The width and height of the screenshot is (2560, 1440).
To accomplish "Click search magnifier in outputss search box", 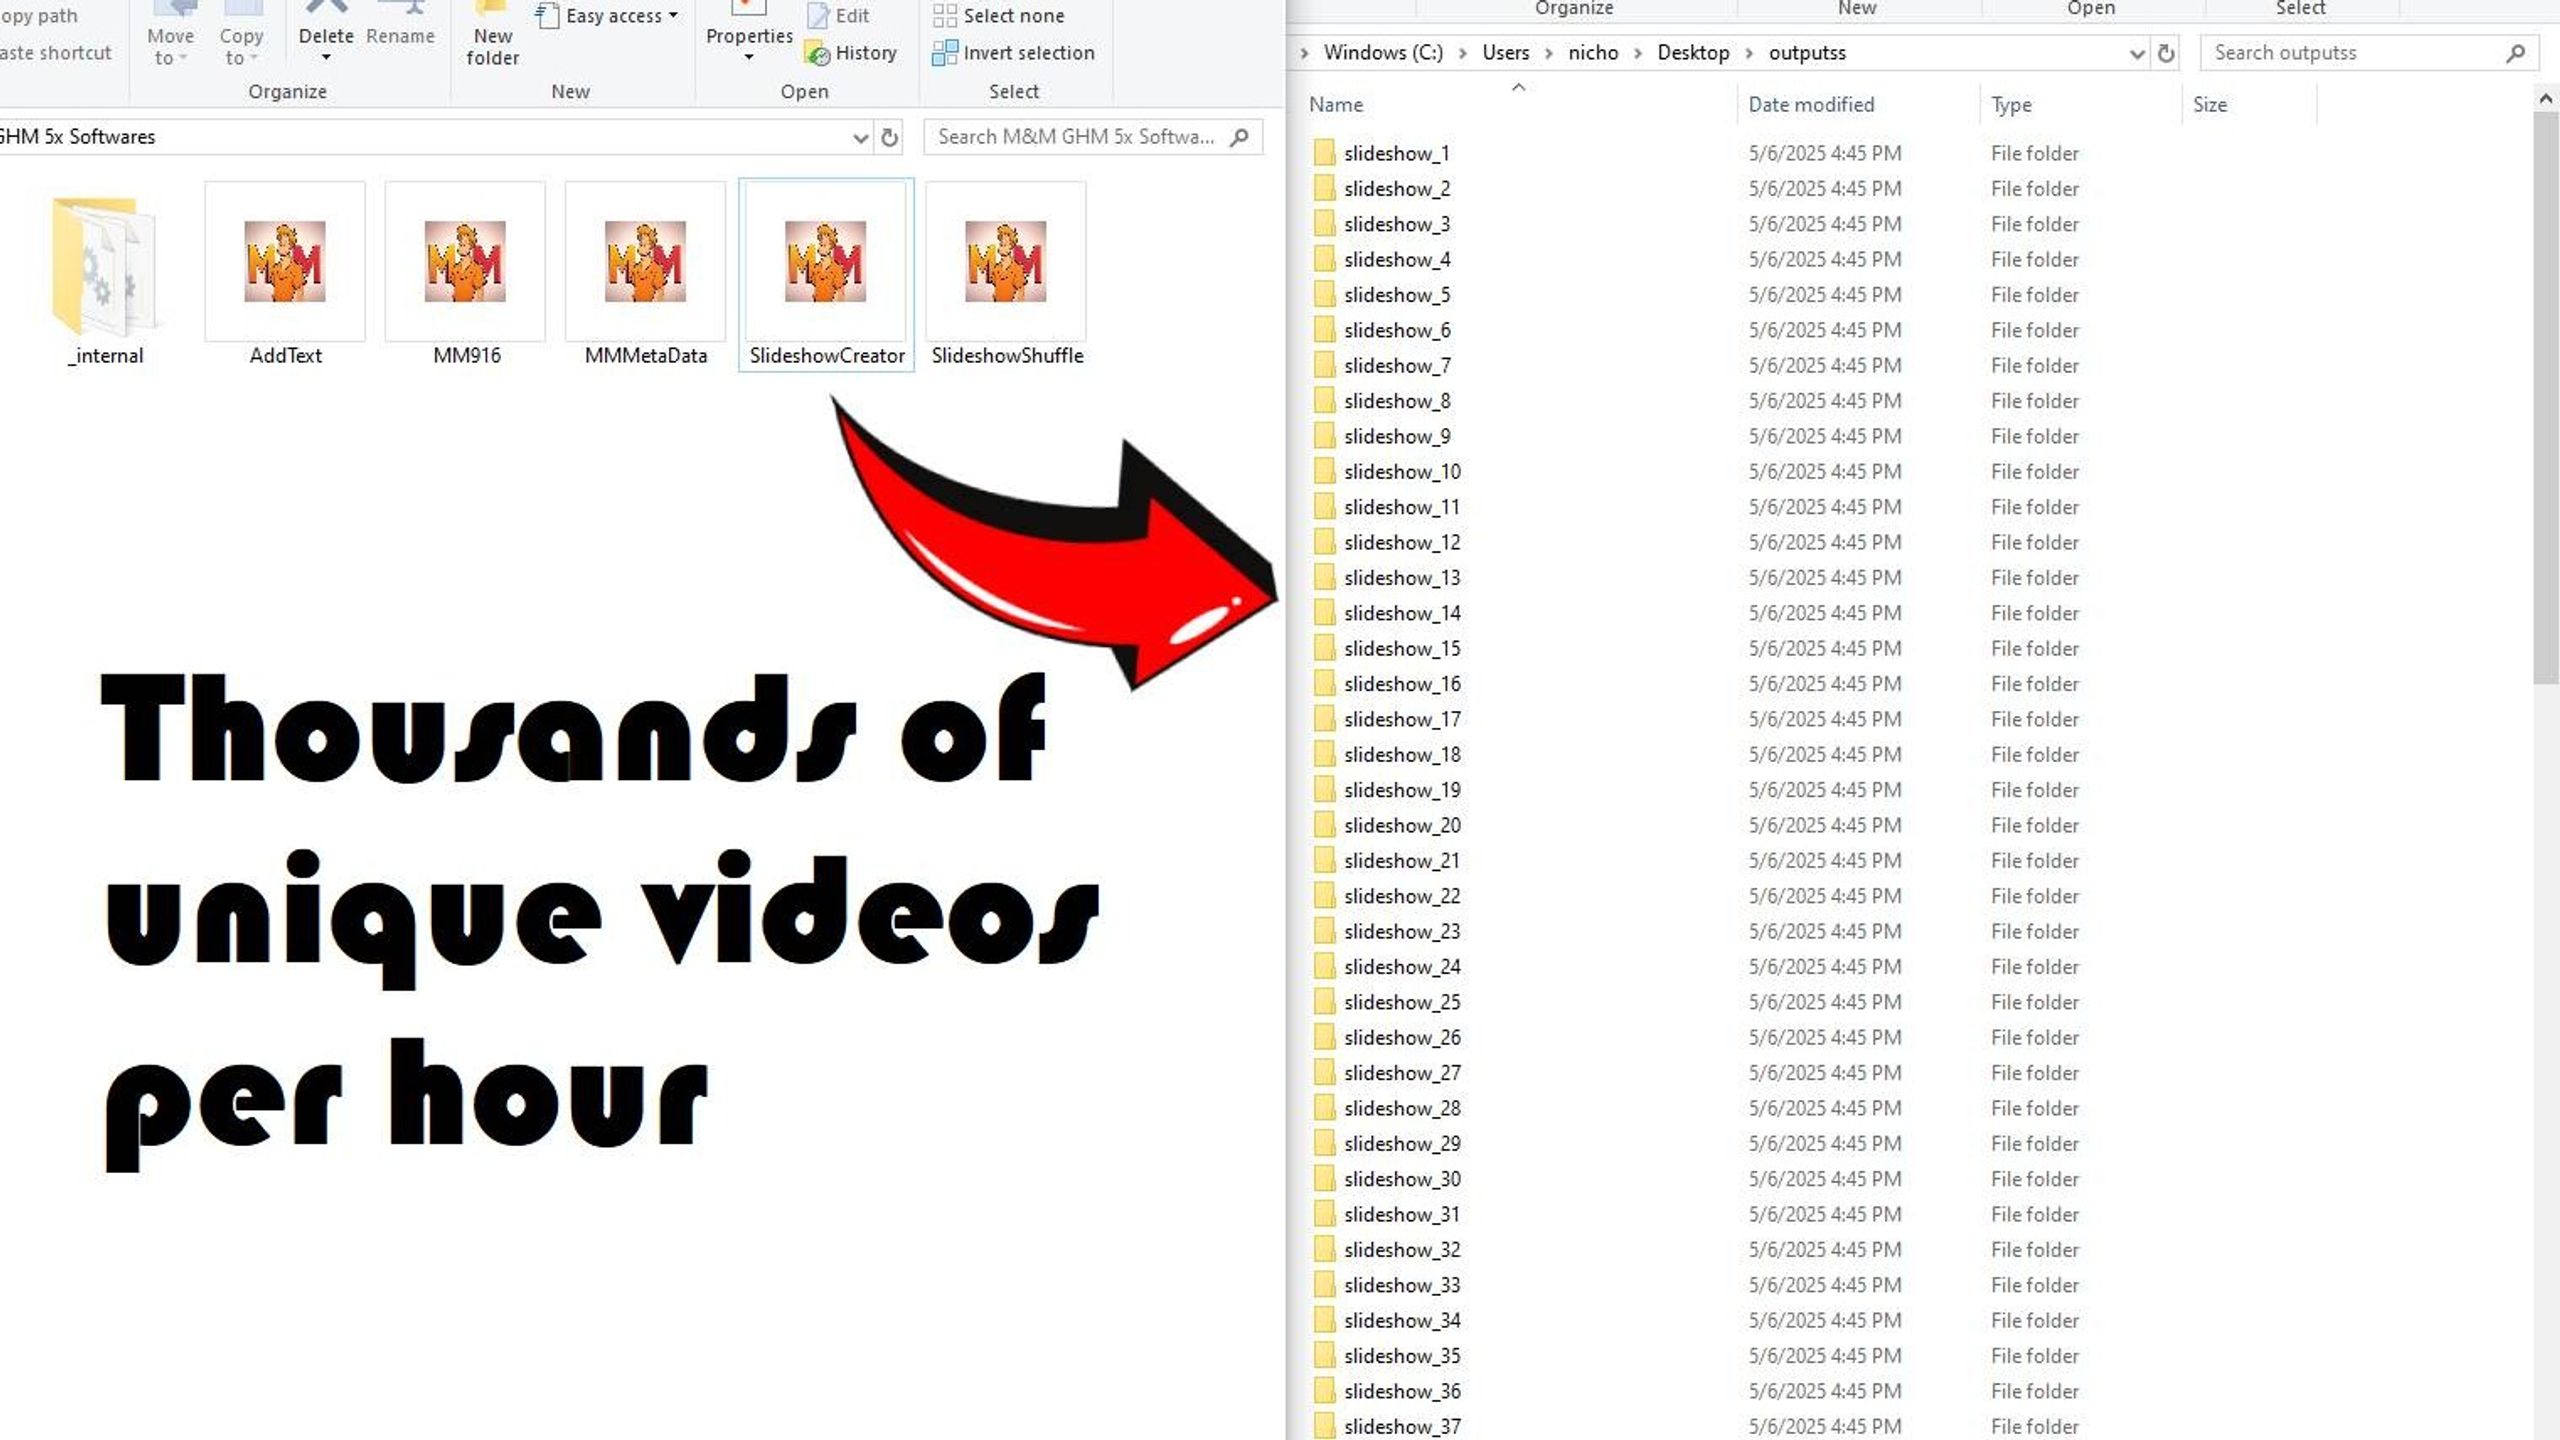I will [x=2516, y=53].
